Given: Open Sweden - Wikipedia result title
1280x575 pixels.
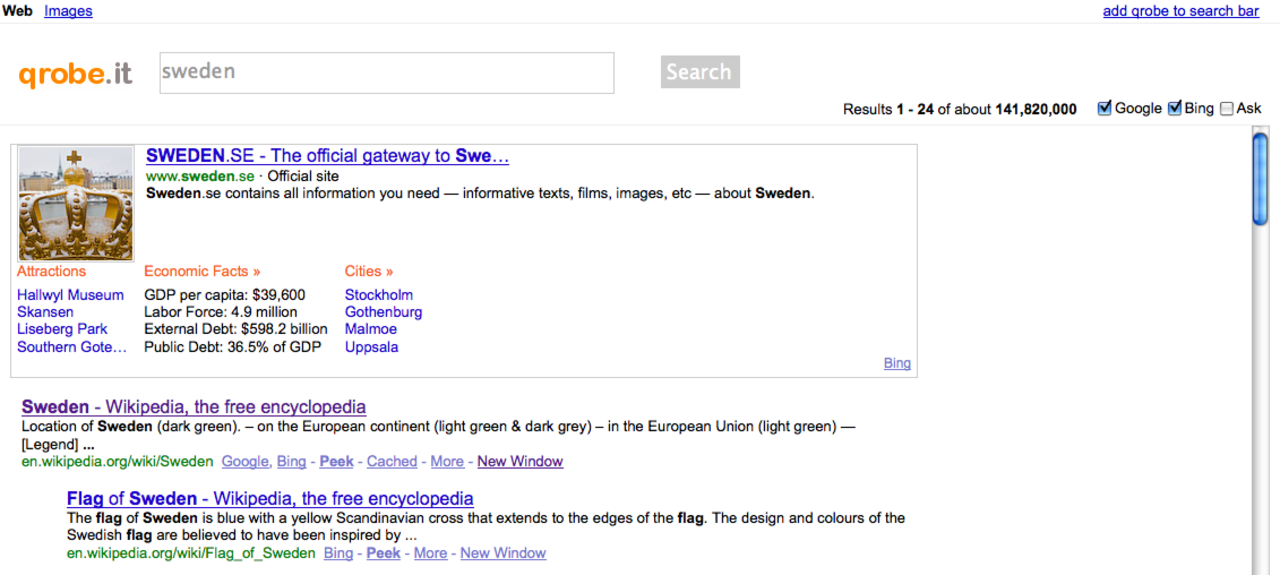Looking at the screenshot, I should point(194,407).
